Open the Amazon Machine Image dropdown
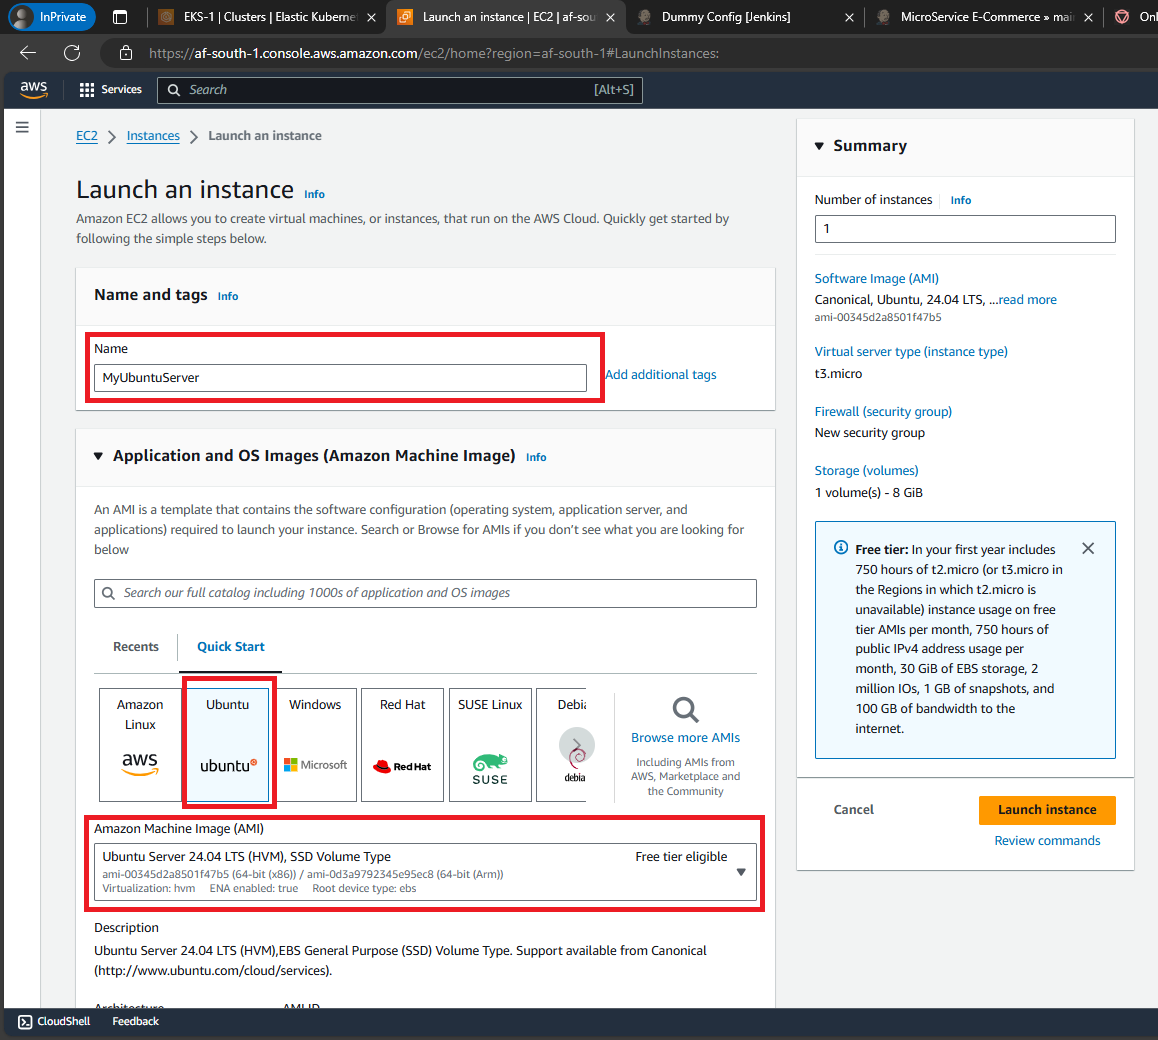The width and height of the screenshot is (1158, 1040). [x=425, y=872]
